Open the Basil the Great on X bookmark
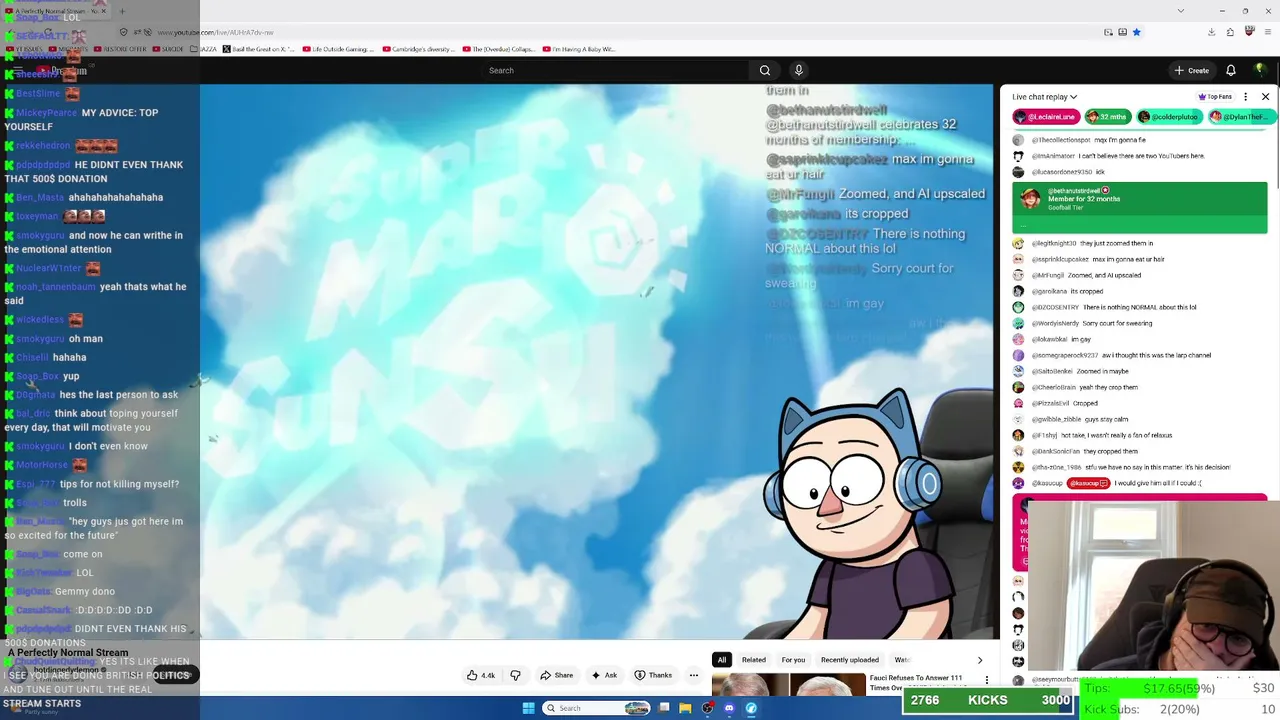Screen dimensions: 1280x720 pyautogui.click(x=258, y=49)
